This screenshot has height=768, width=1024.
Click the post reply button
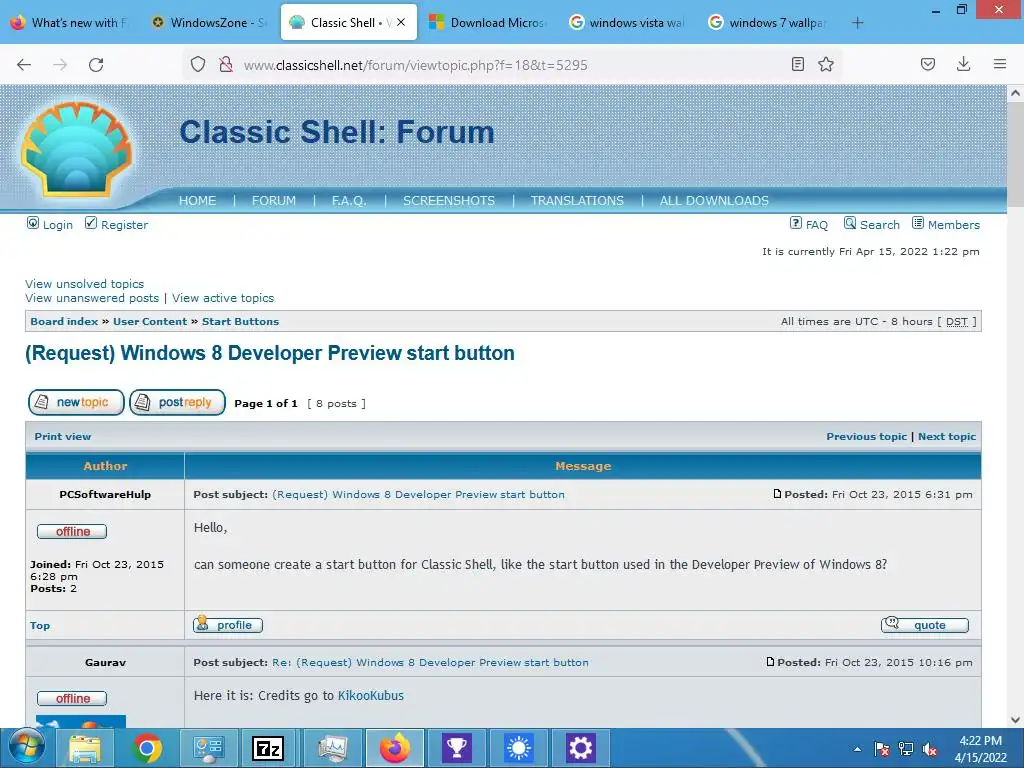click(178, 402)
